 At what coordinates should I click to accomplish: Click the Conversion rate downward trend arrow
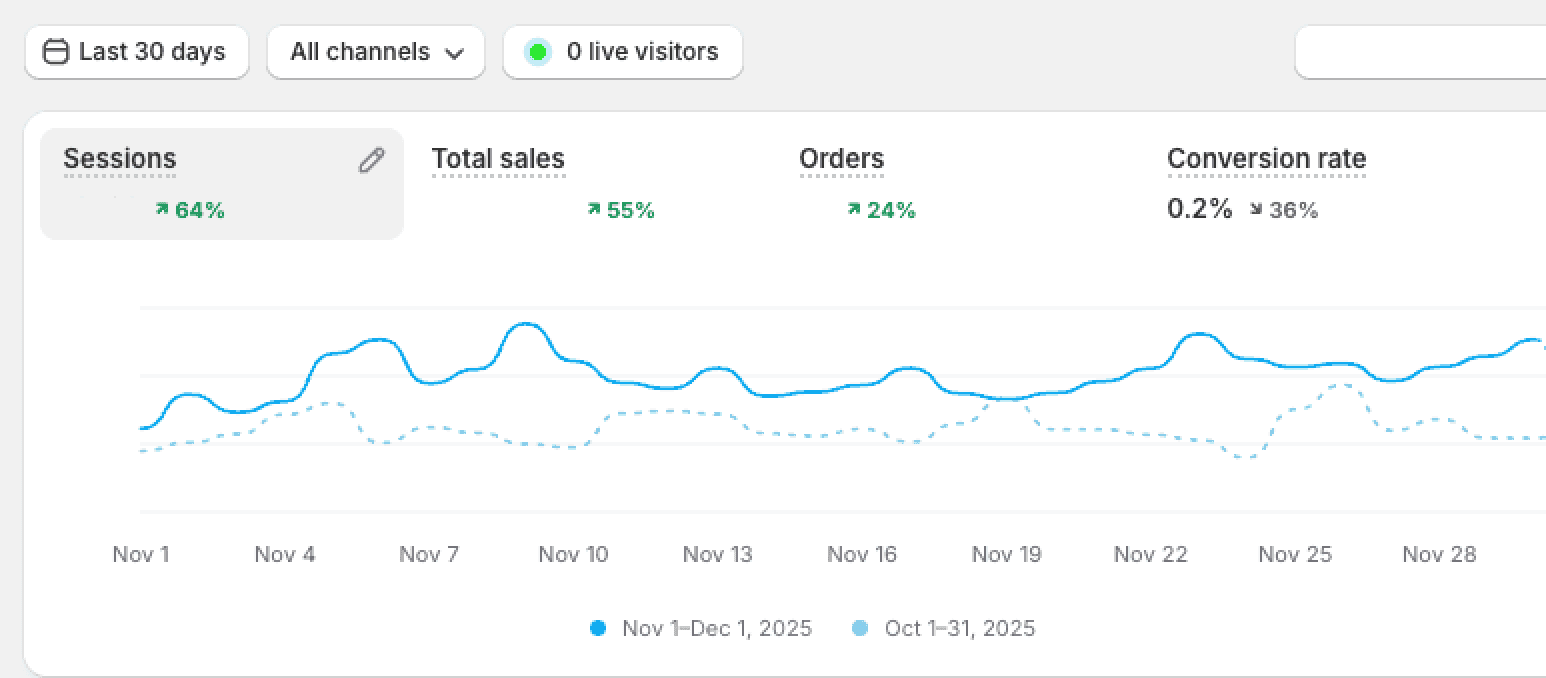pyautogui.click(x=1256, y=210)
